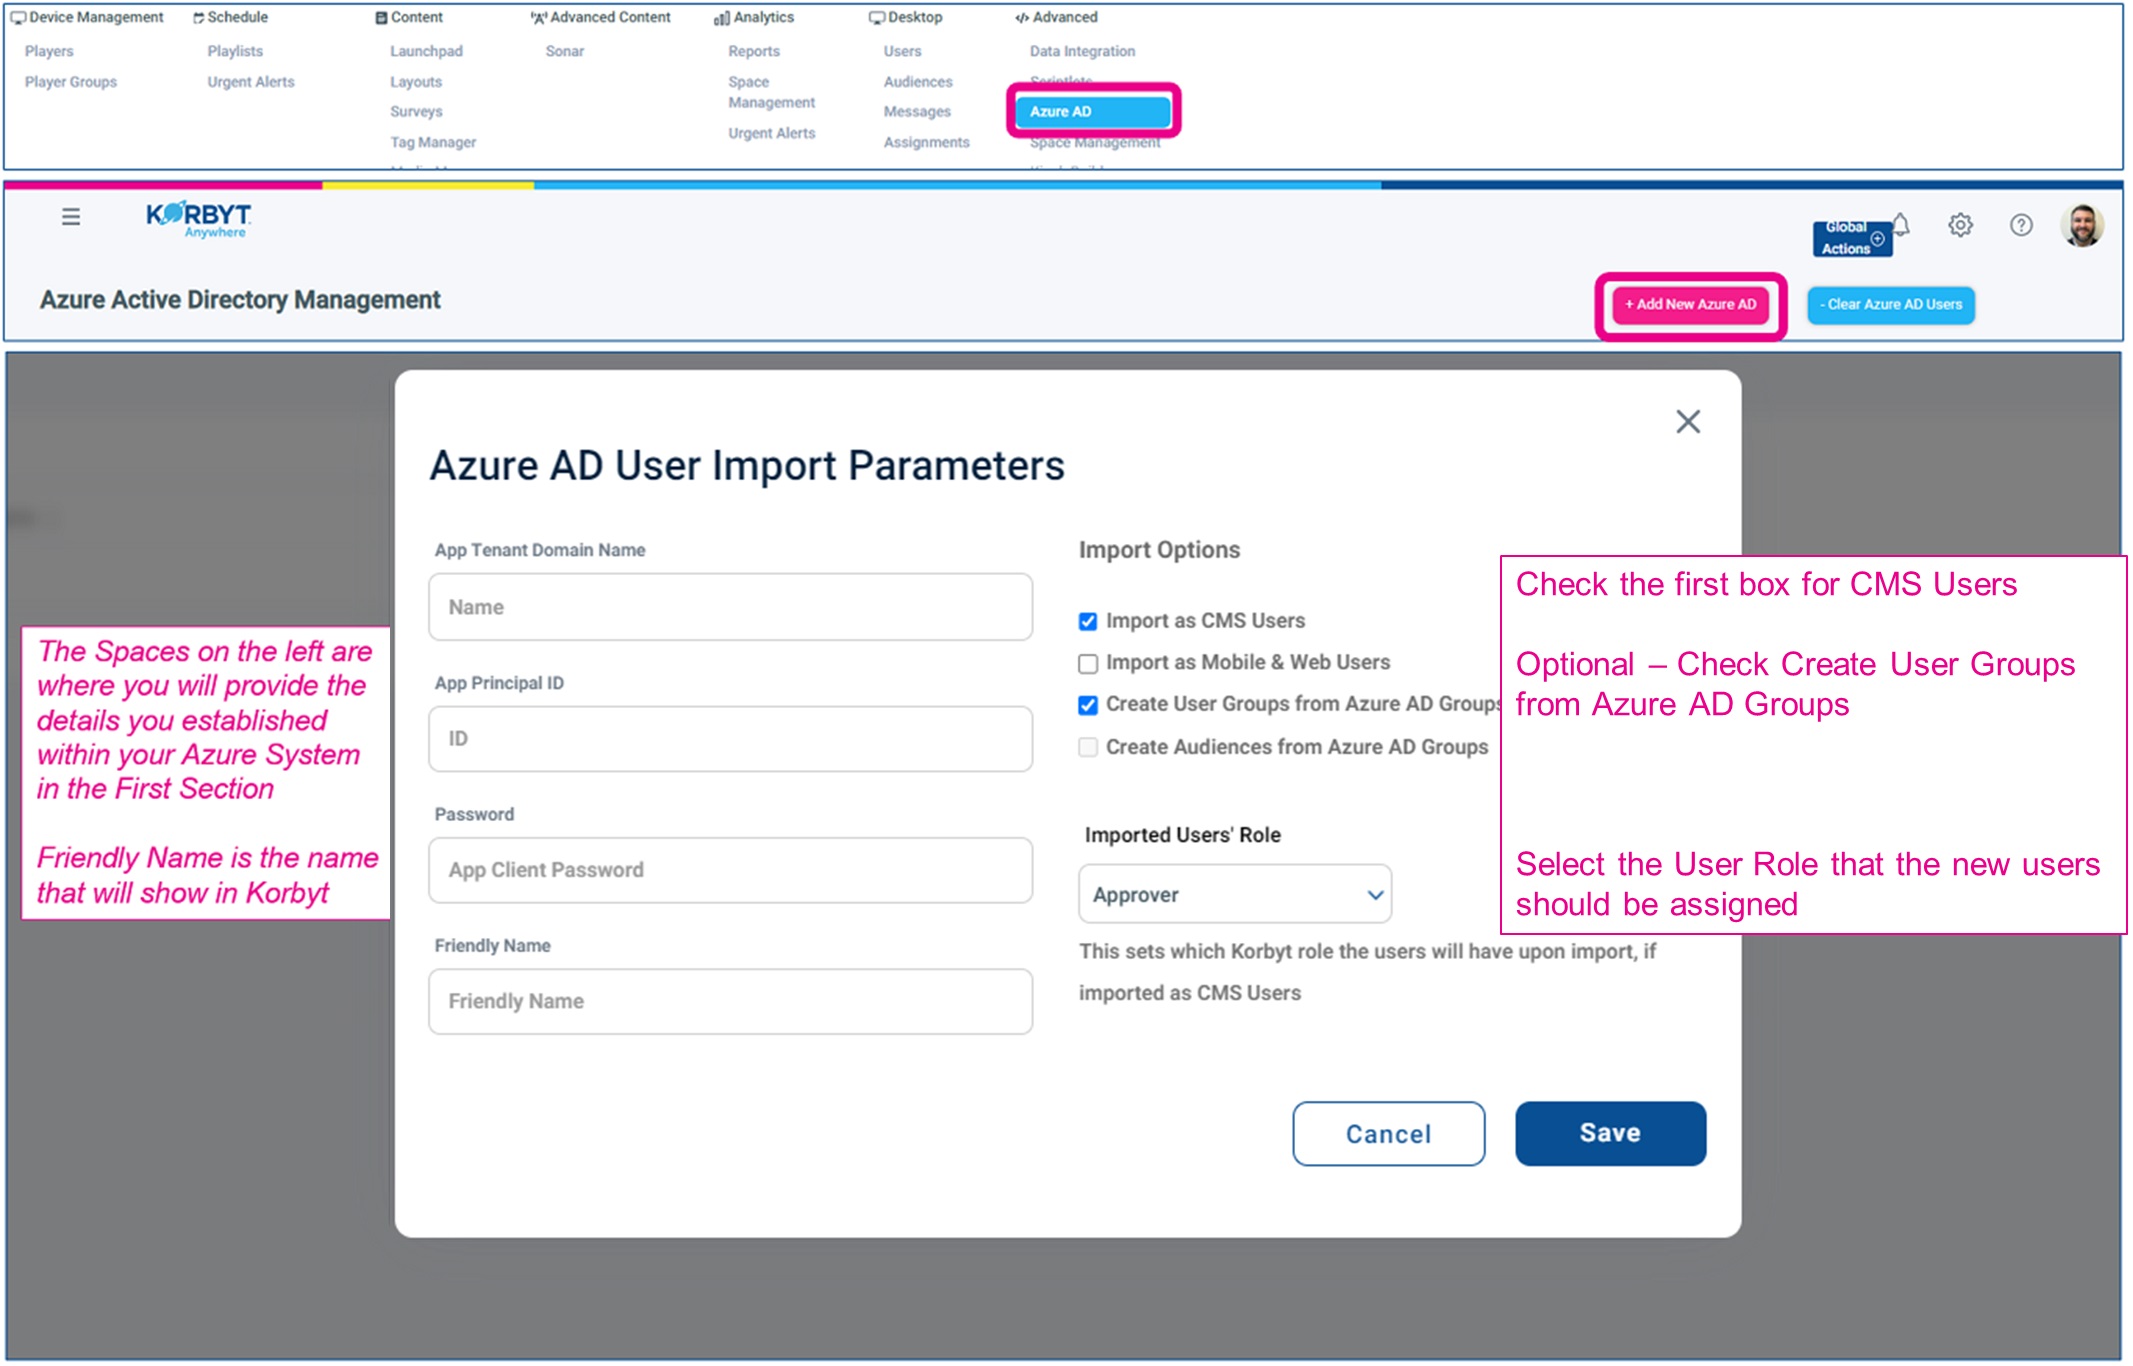Focus the App Tenant Domain Name field
The width and height of the screenshot is (2133, 1366).
[x=730, y=607]
